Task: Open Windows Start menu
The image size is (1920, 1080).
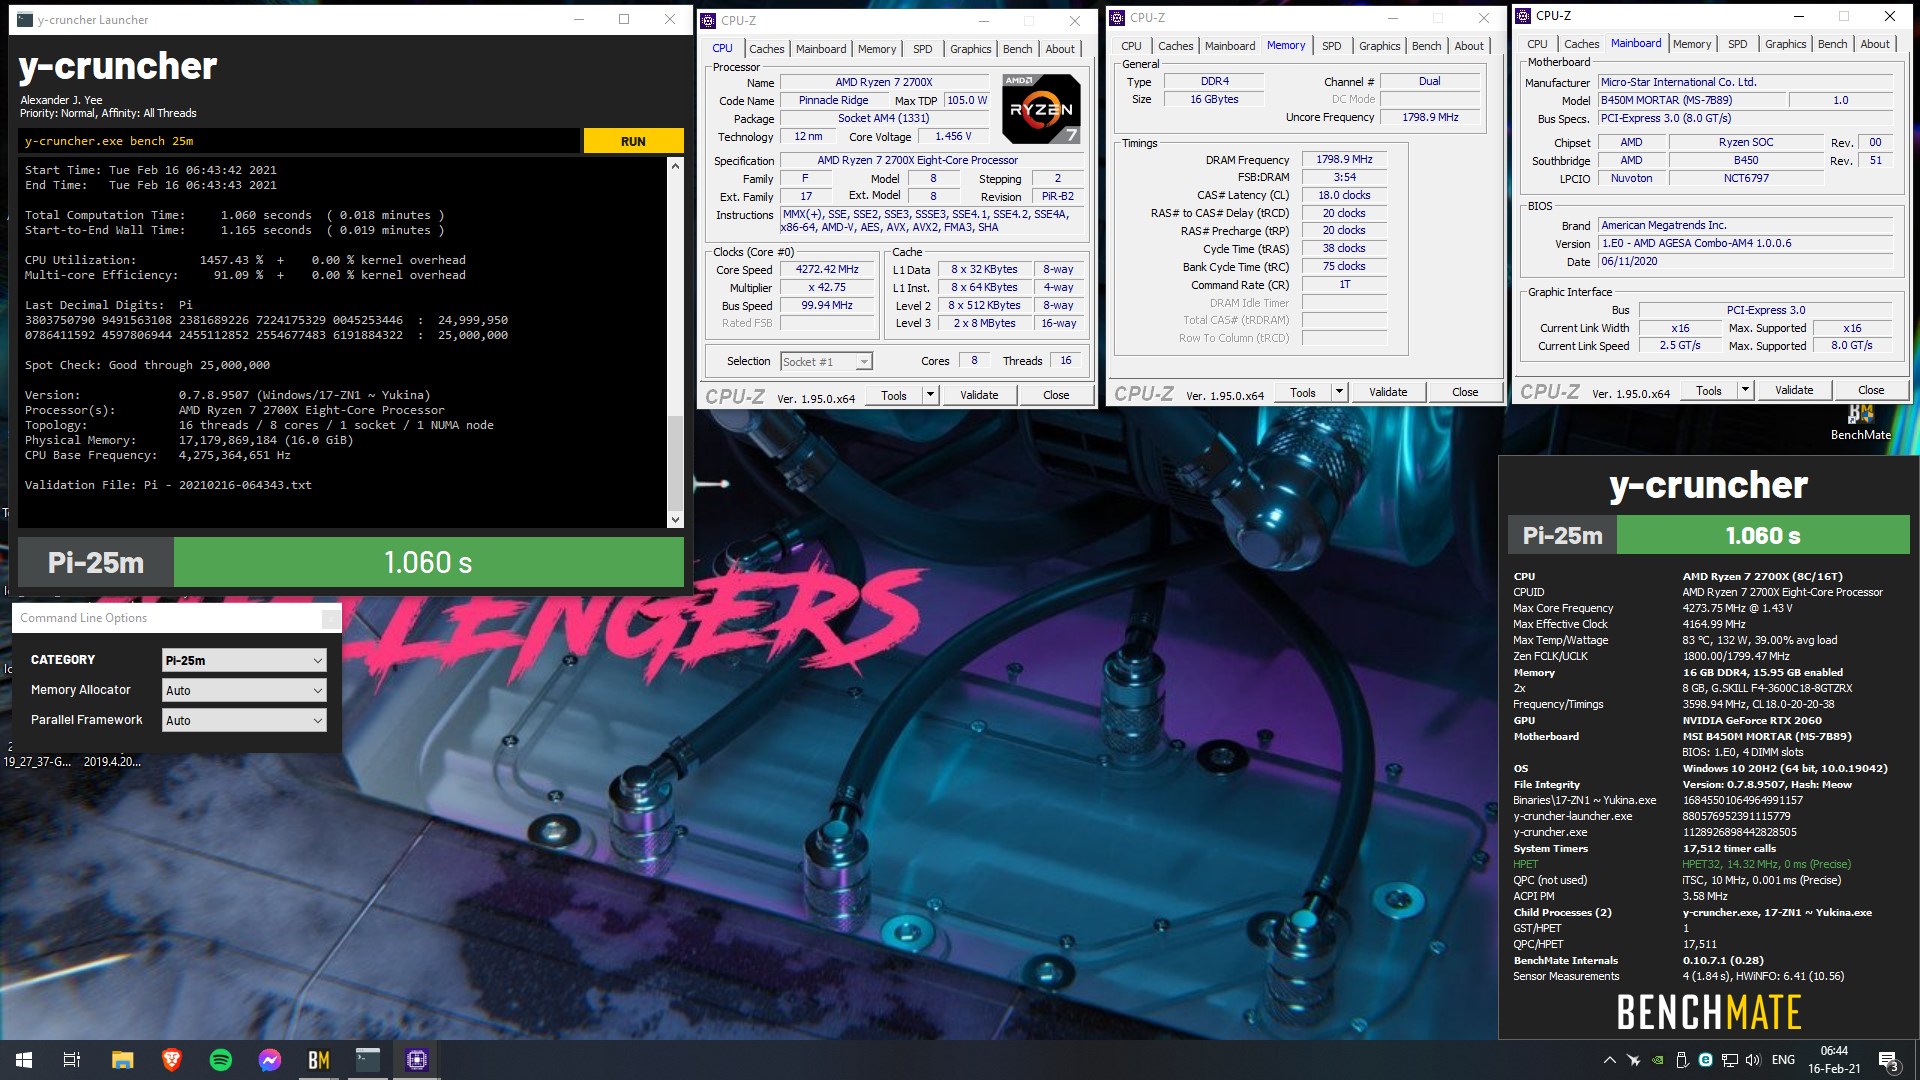Action: (24, 1060)
